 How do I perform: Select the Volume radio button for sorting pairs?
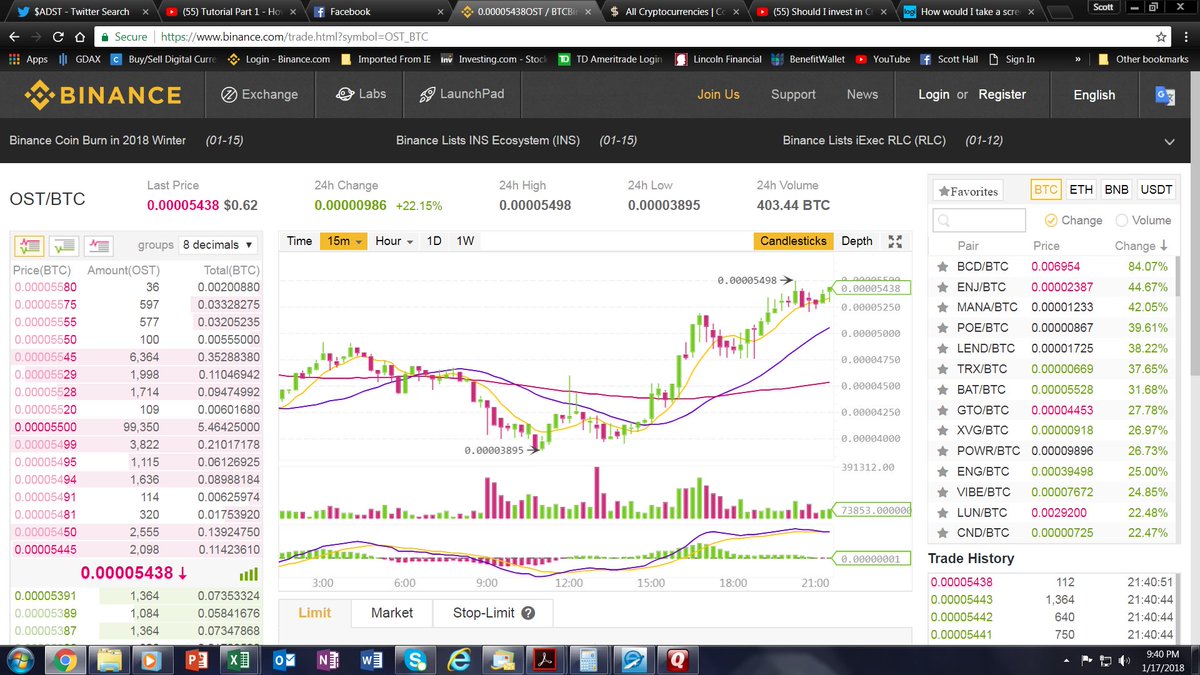point(1124,220)
